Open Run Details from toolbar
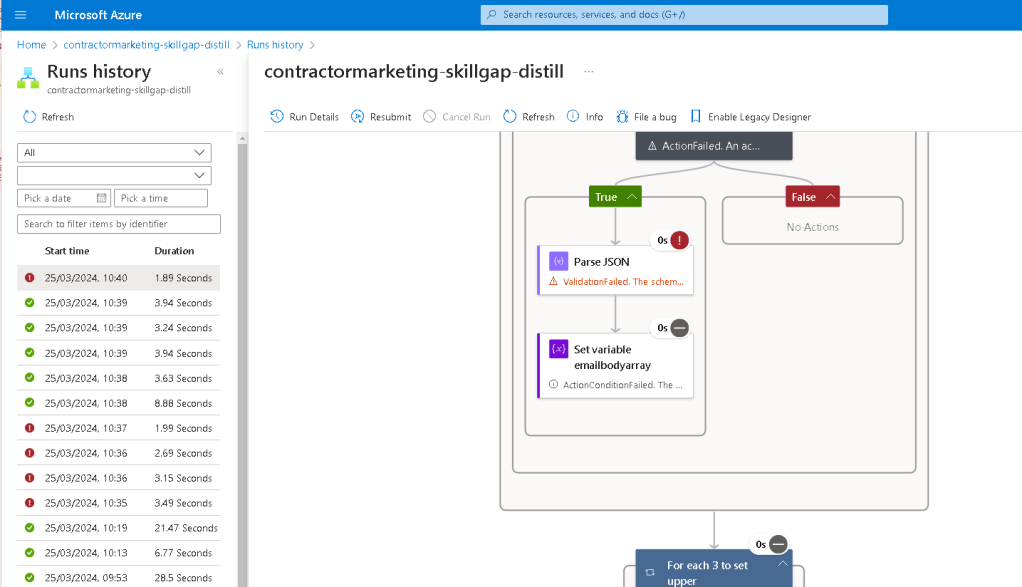 (304, 117)
